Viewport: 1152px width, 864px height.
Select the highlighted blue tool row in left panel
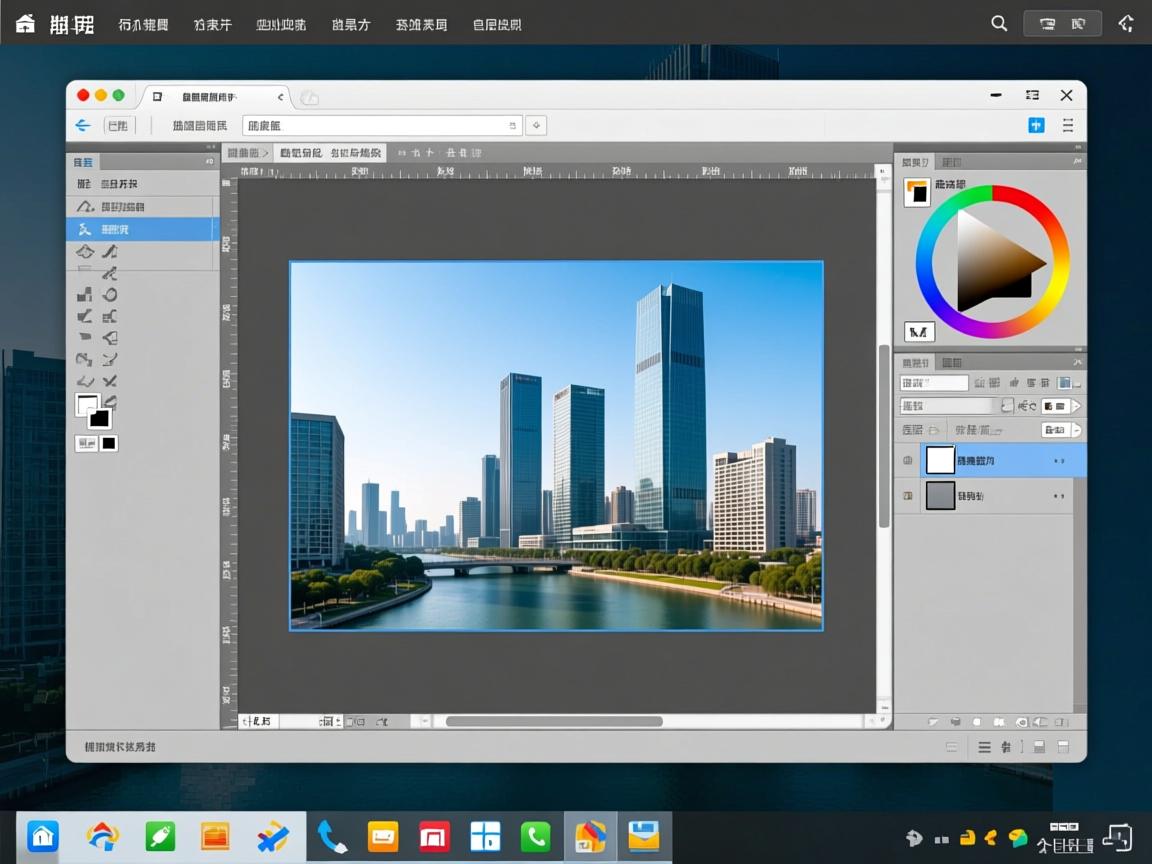tap(141, 229)
